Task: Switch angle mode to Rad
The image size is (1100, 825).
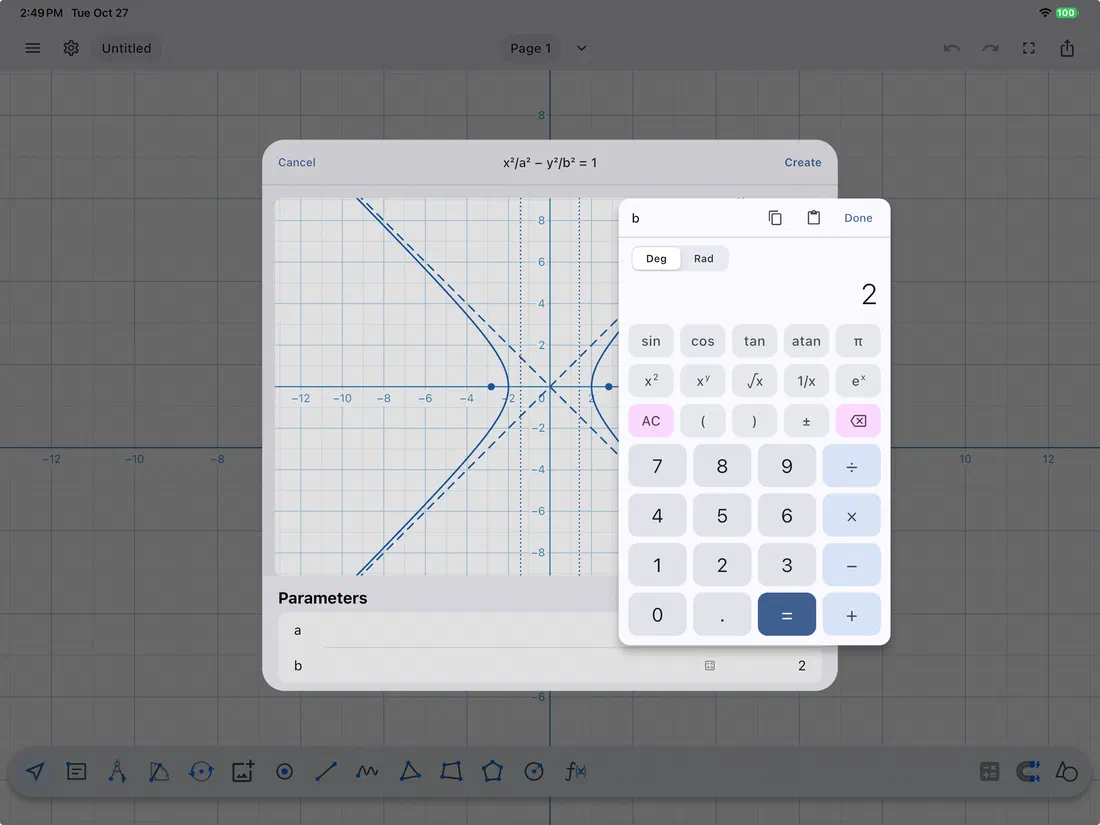Action: point(704,259)
